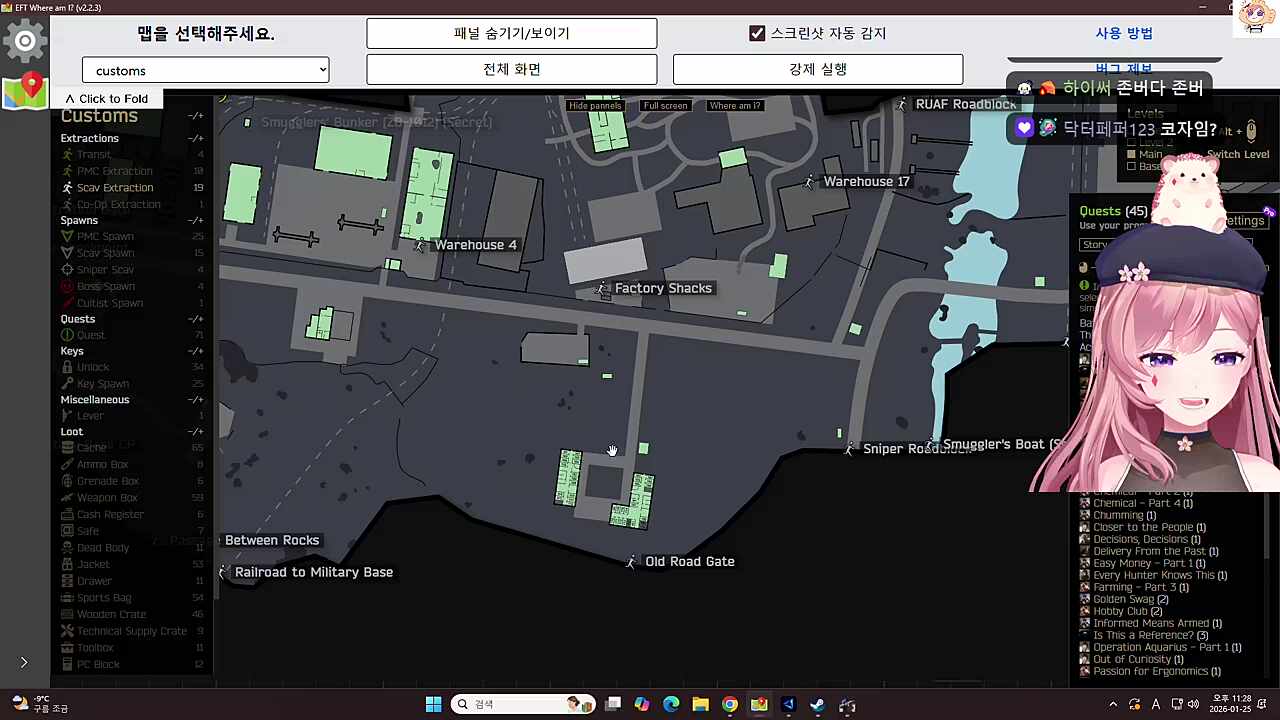Toggle PMC Extraction markers on the map
This screenshot has height=720, width=1280.
pos(115,171)
